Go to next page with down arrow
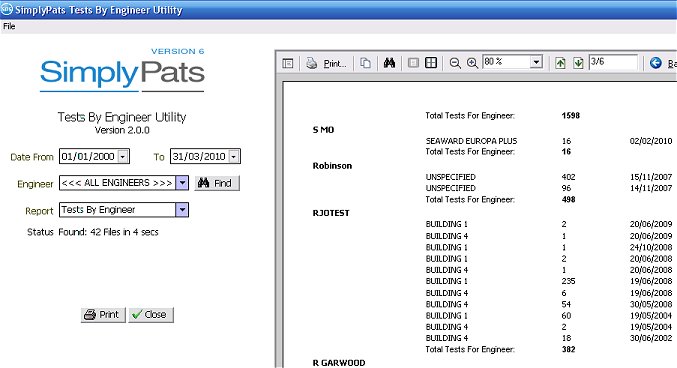The width and height of the screenshot is (677, 368). pos(578,63)
